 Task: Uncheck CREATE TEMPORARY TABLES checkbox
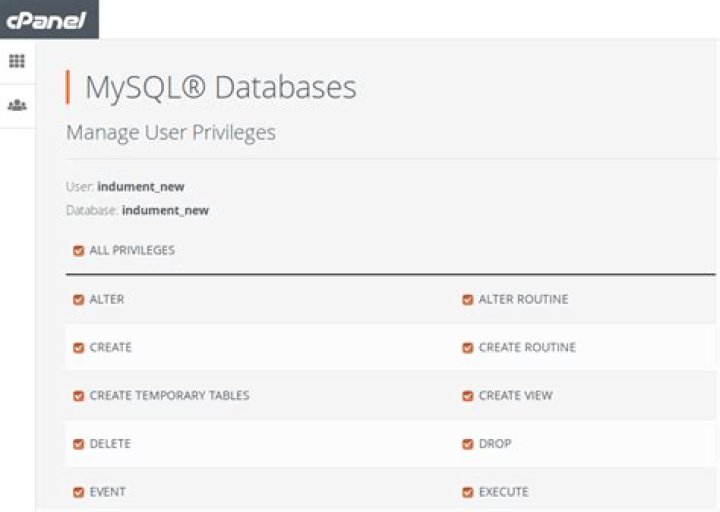pyautogui.click(x=79, y=396)
